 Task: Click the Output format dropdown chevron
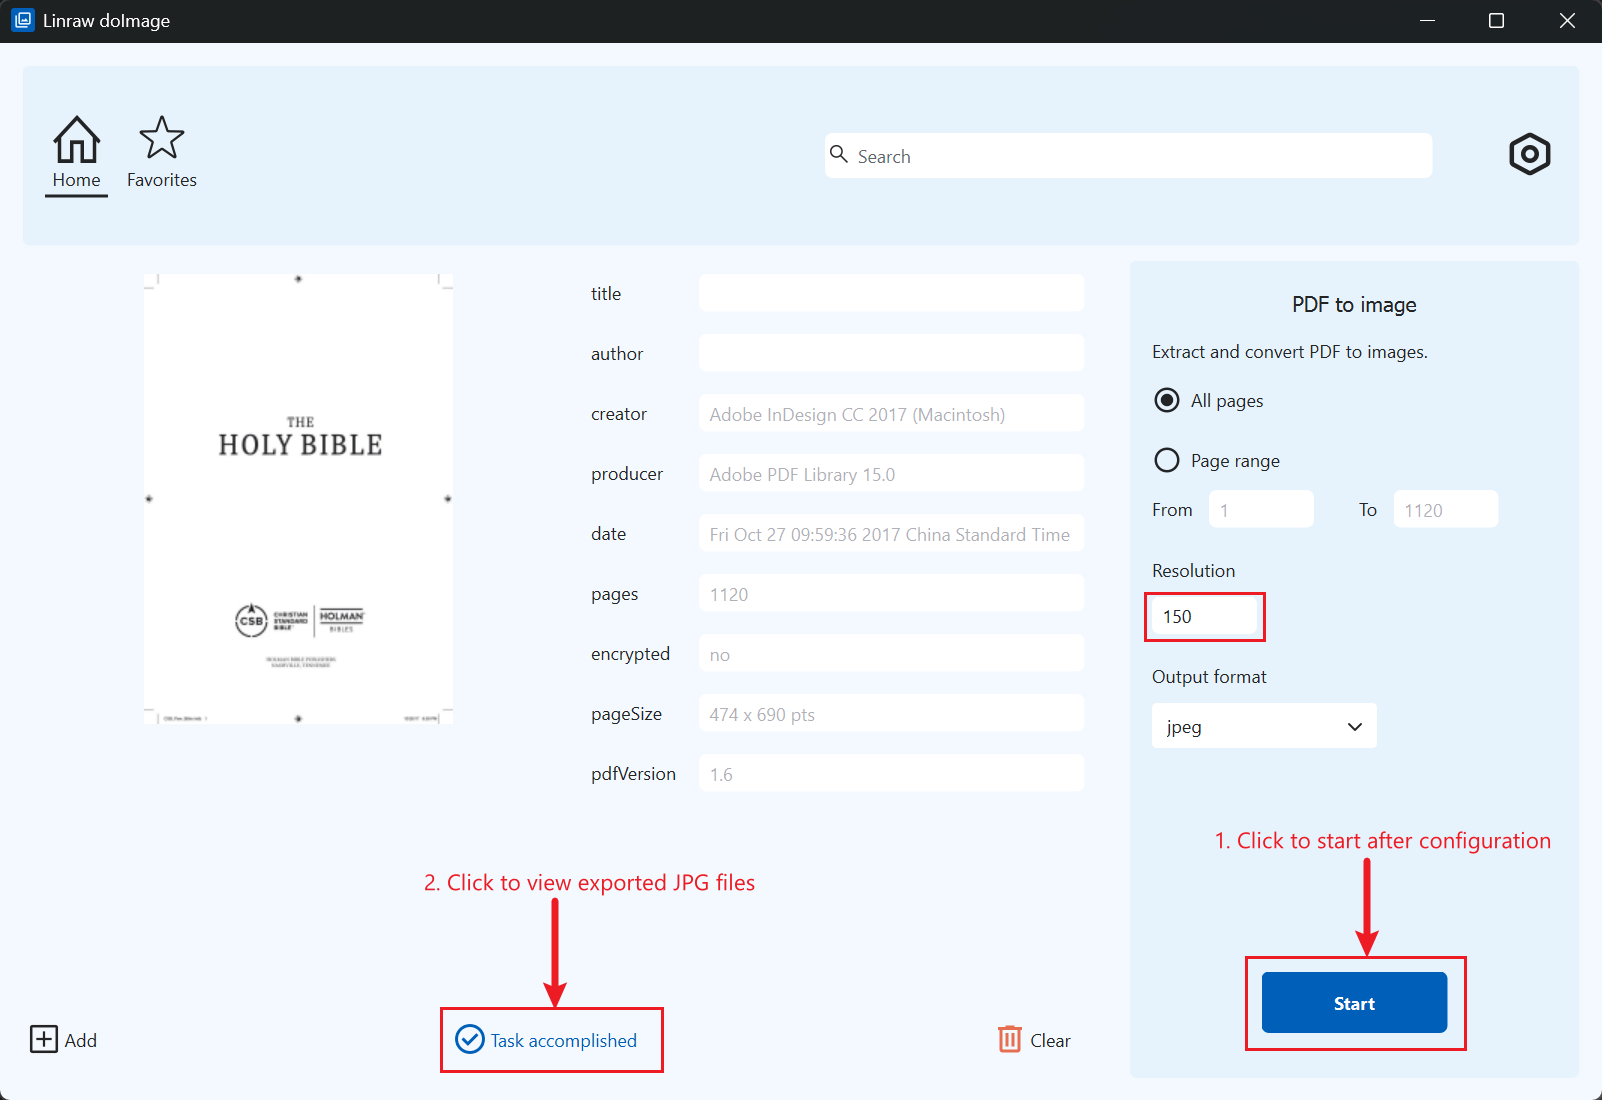[1355, 727]
